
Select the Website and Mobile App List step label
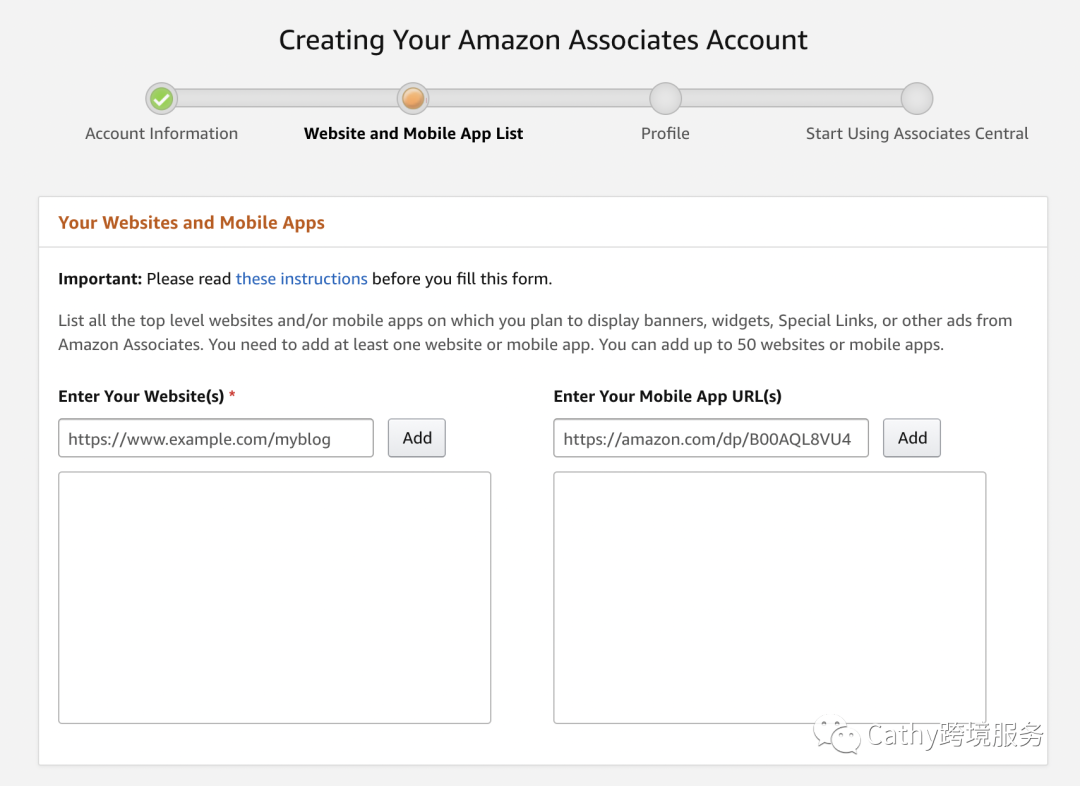point(413,134)
